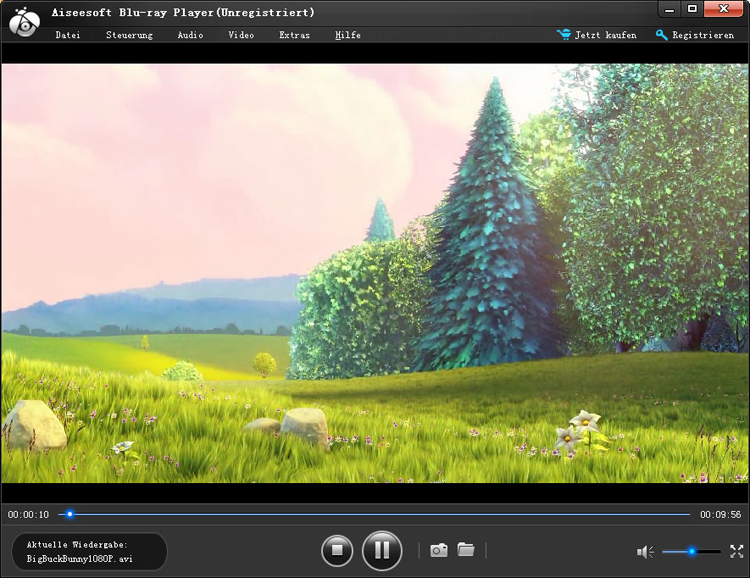Expand the Video menu
The image size is (750, 578).
(x=241, y=35)
